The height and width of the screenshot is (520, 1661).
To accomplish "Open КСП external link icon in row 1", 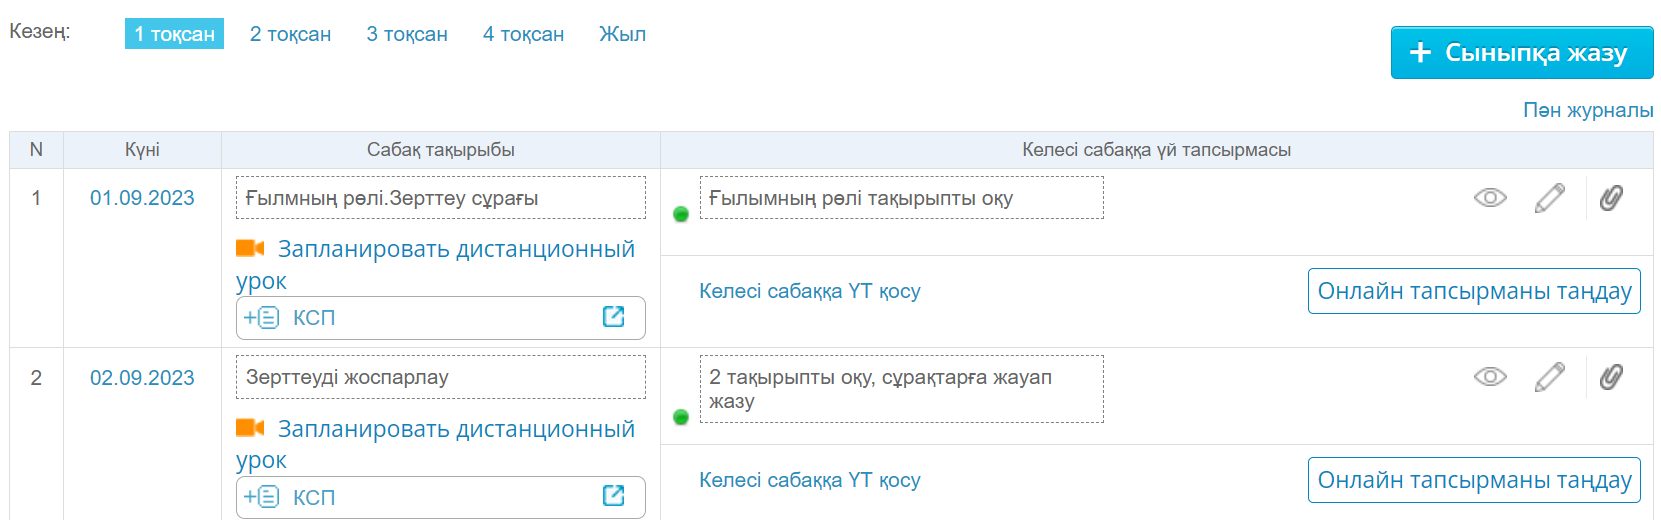I will [613, 317].
